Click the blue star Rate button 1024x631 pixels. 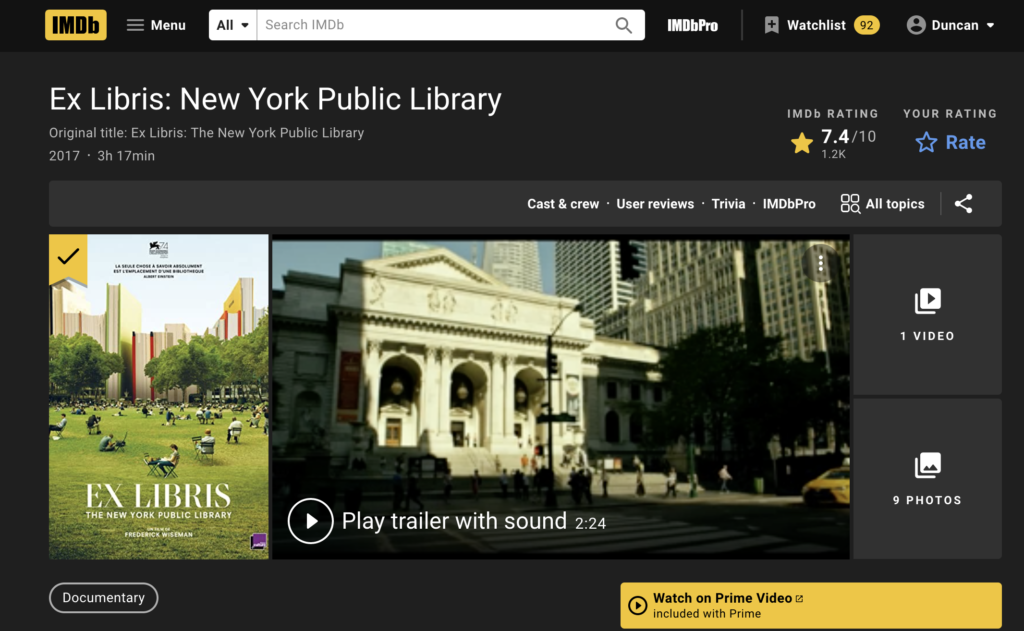pos(951,143)
